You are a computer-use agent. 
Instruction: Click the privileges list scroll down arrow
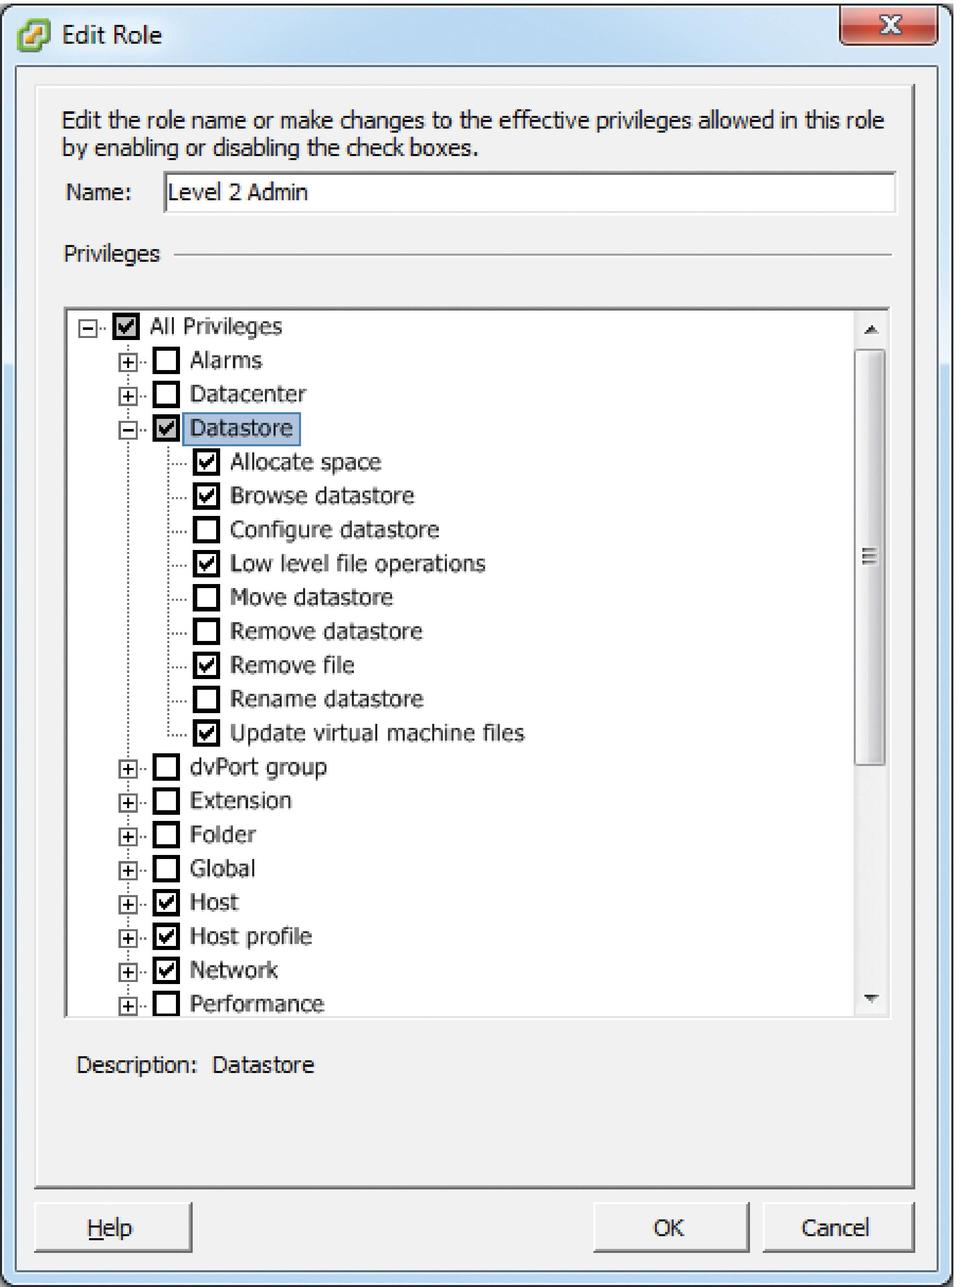(x=870, y=998)
